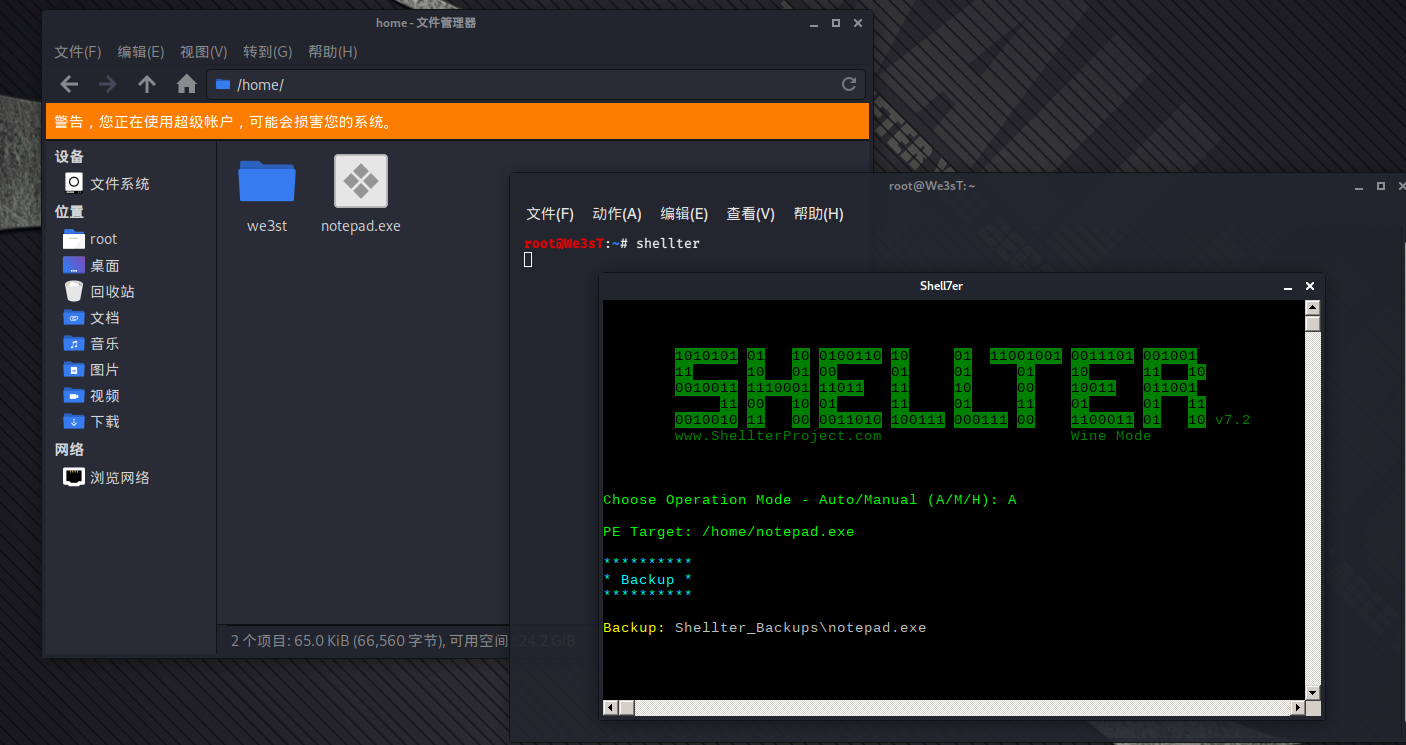
Task: Select the notepad.exe file icon
Action: pyautogui.click(x=361, y=181)
